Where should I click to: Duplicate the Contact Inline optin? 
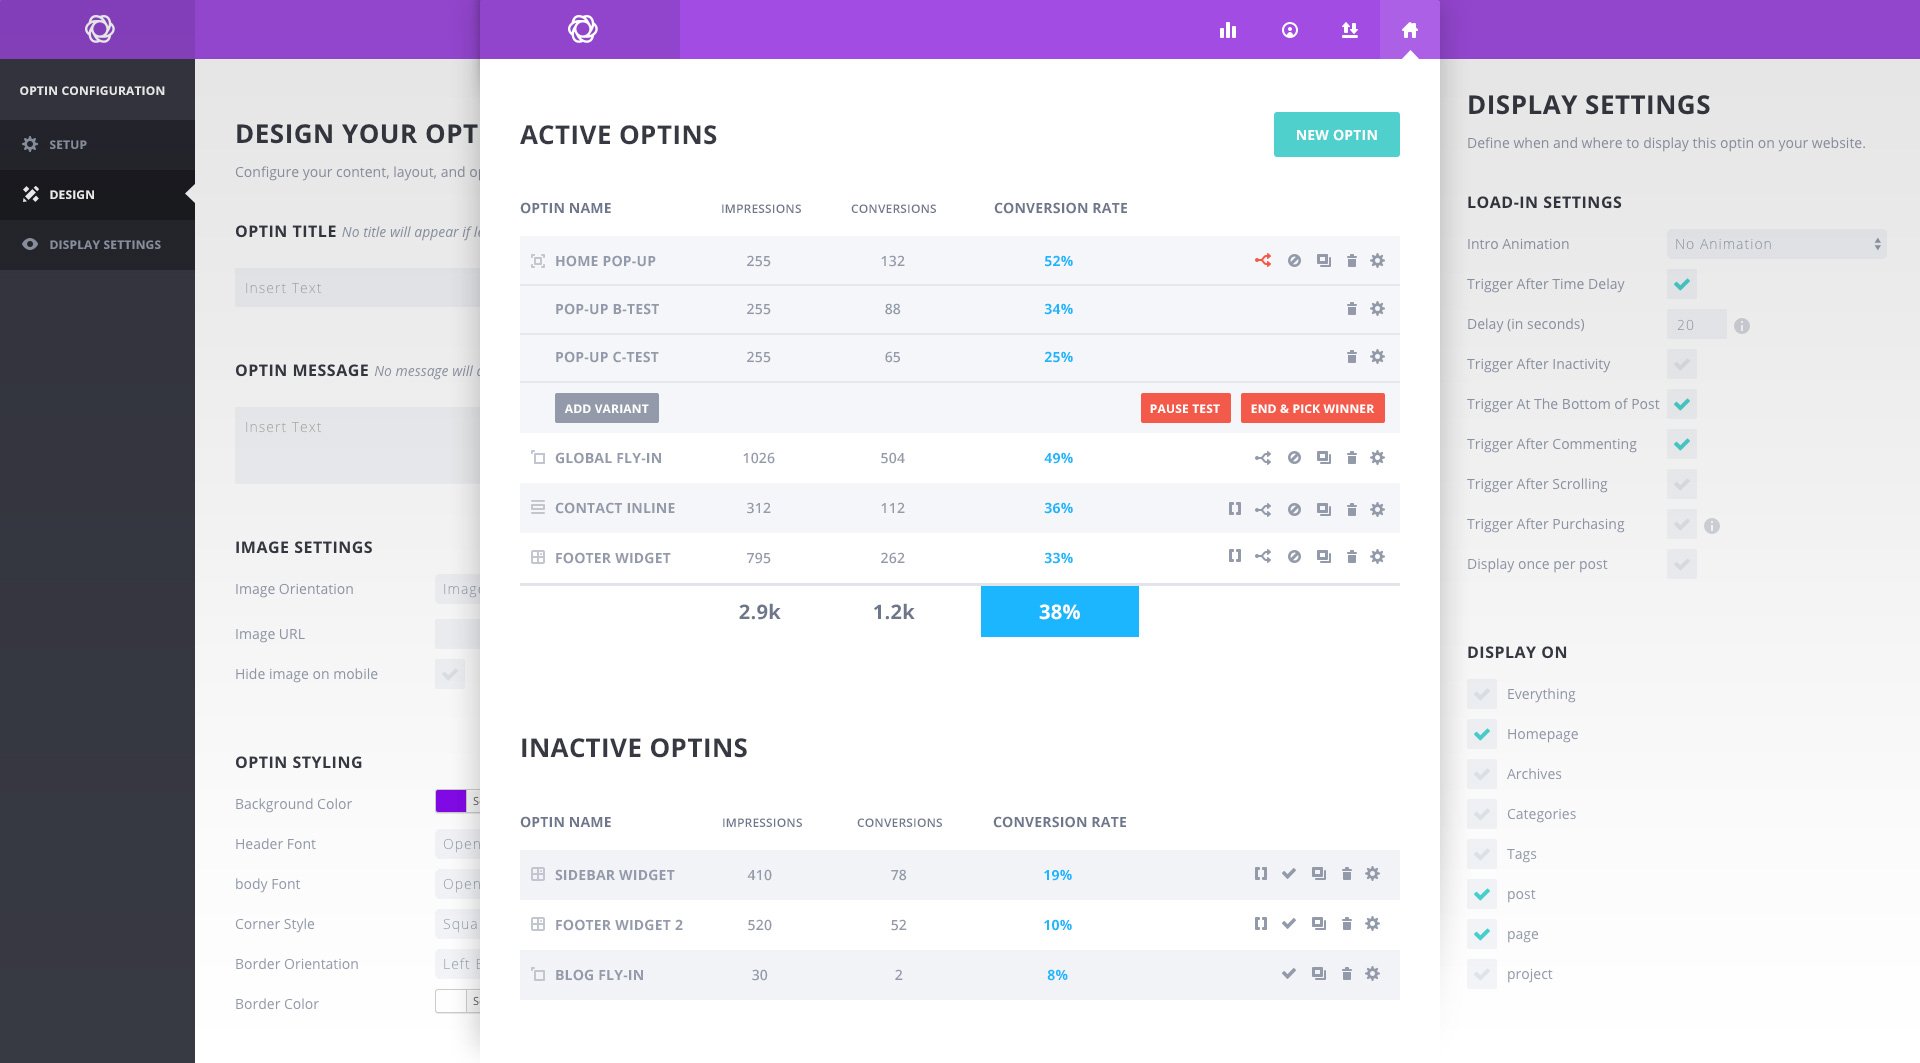point(1324,509)
